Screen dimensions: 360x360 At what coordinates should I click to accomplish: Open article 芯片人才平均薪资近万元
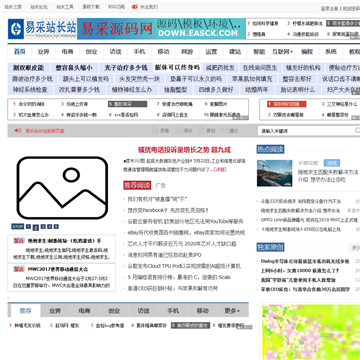182,244
